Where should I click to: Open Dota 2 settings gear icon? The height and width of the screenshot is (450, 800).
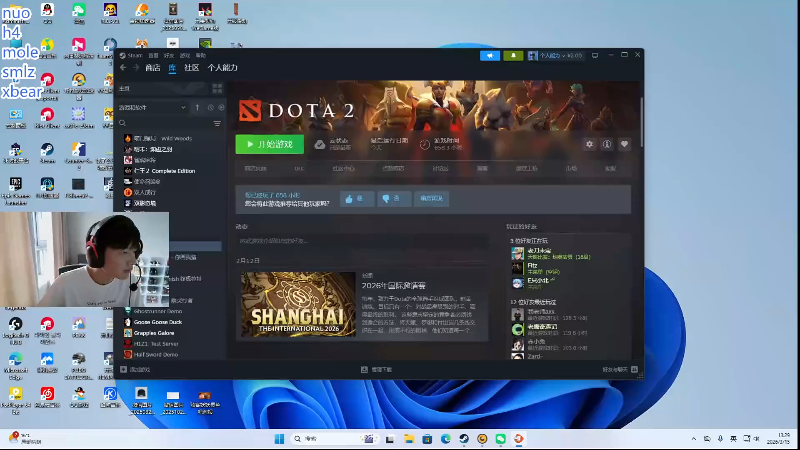click(x=589, y=144)
